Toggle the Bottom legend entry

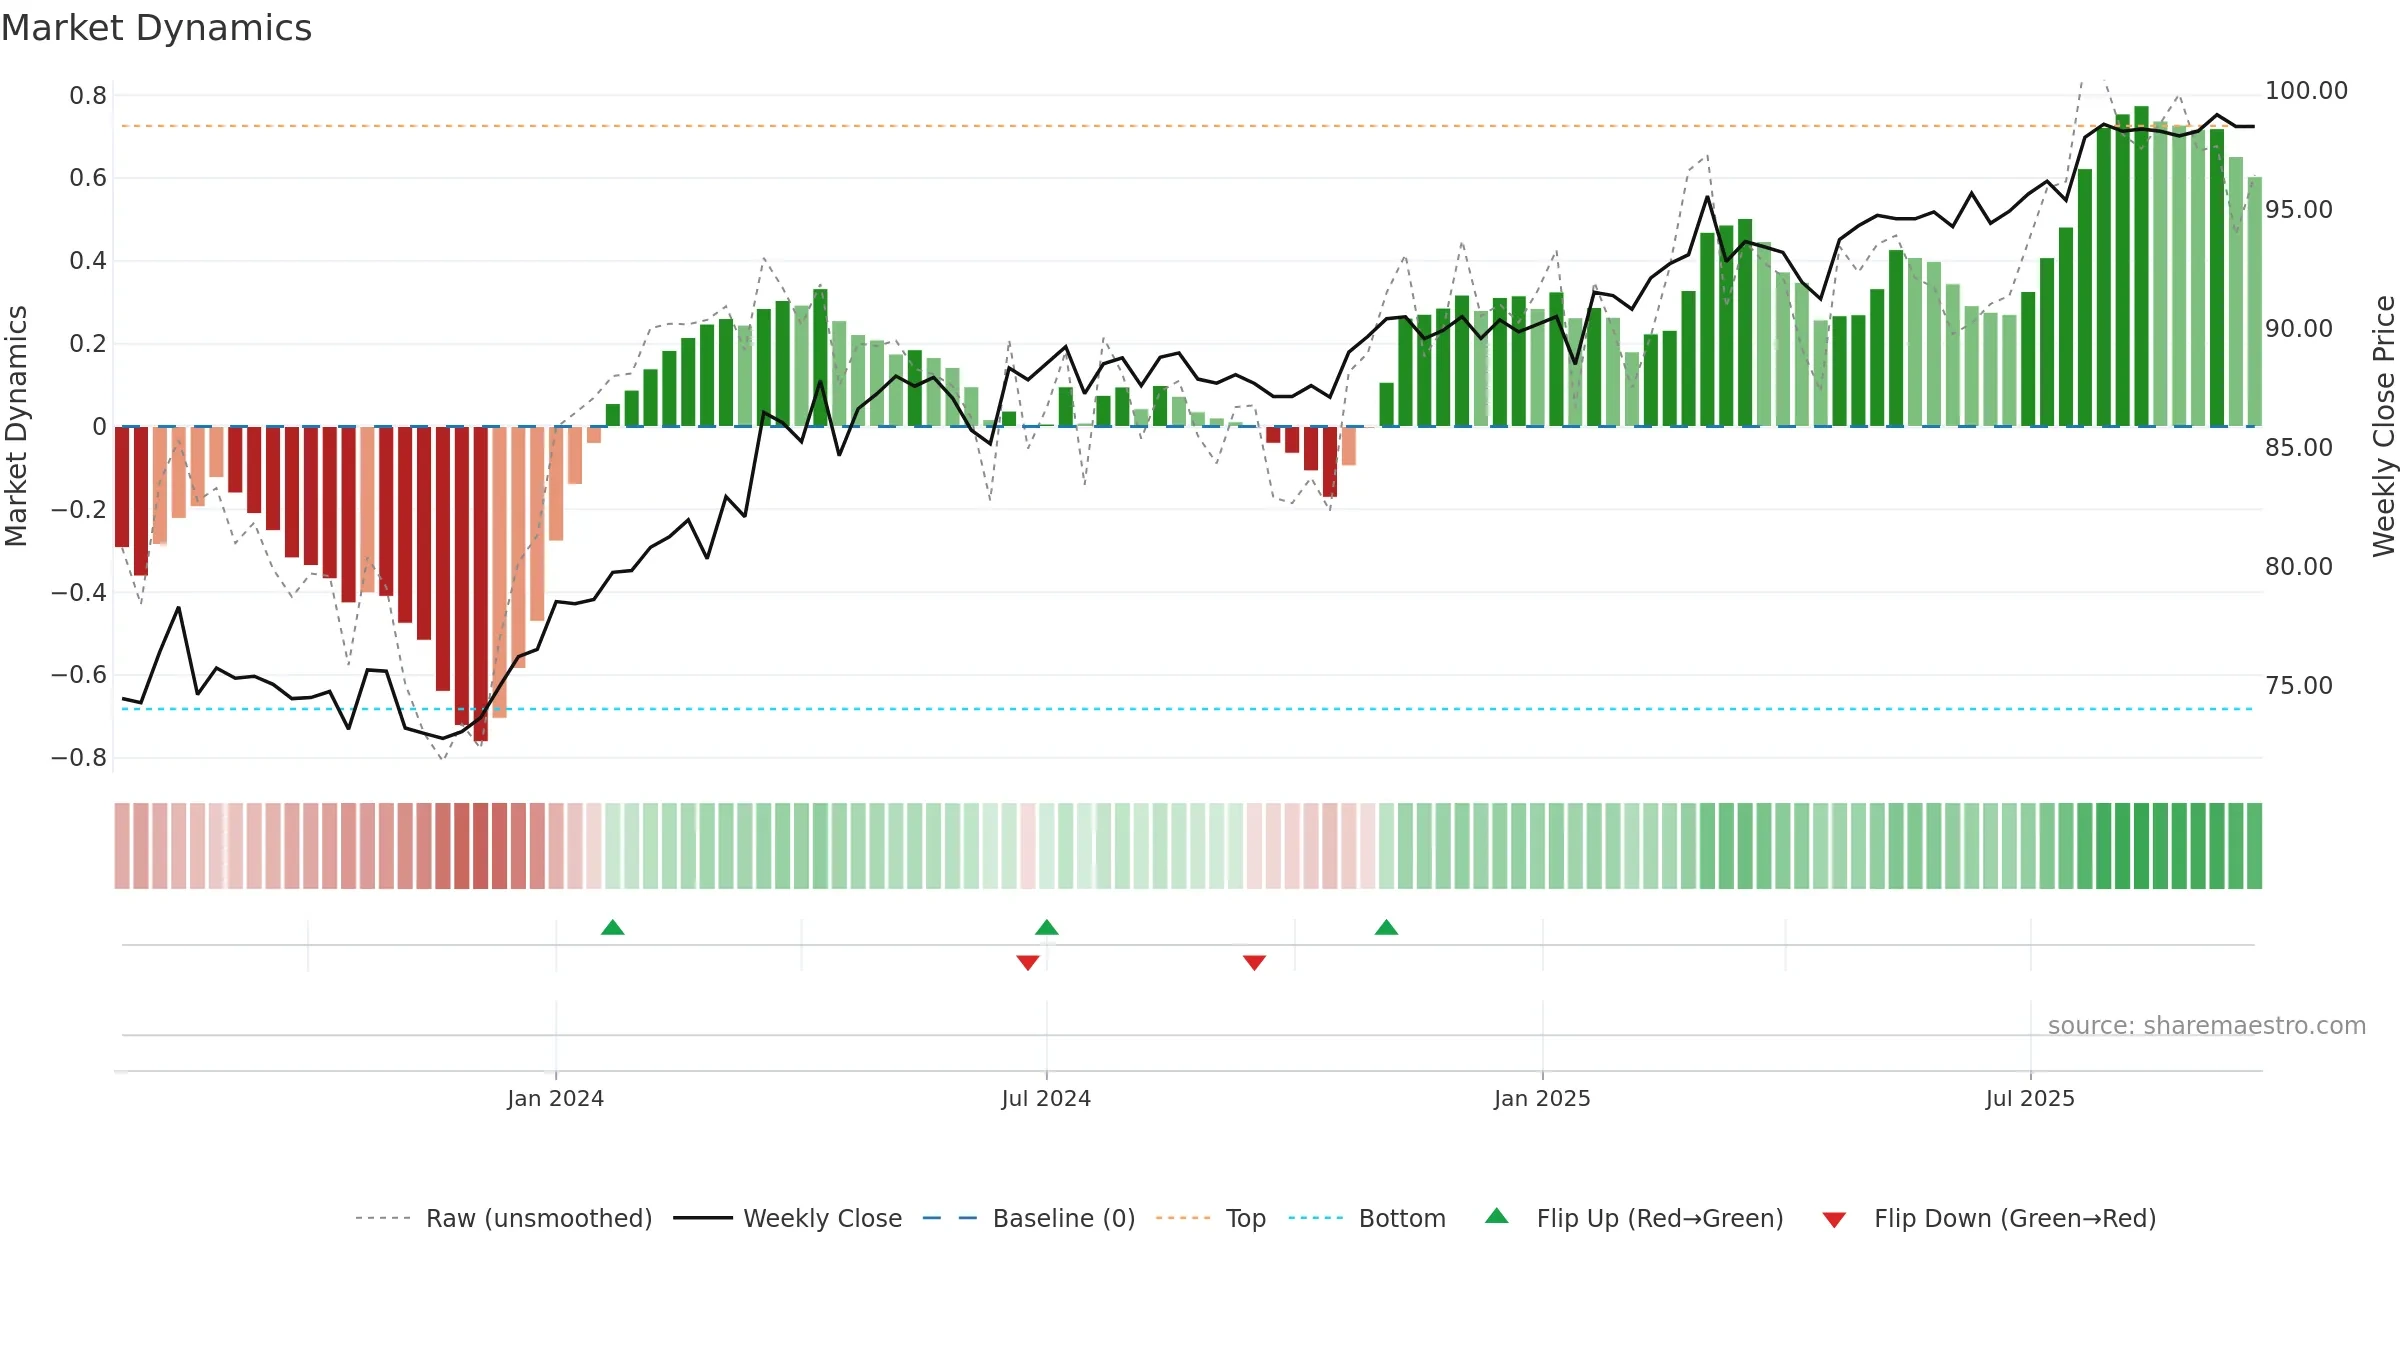[x=1367, y=1218]
